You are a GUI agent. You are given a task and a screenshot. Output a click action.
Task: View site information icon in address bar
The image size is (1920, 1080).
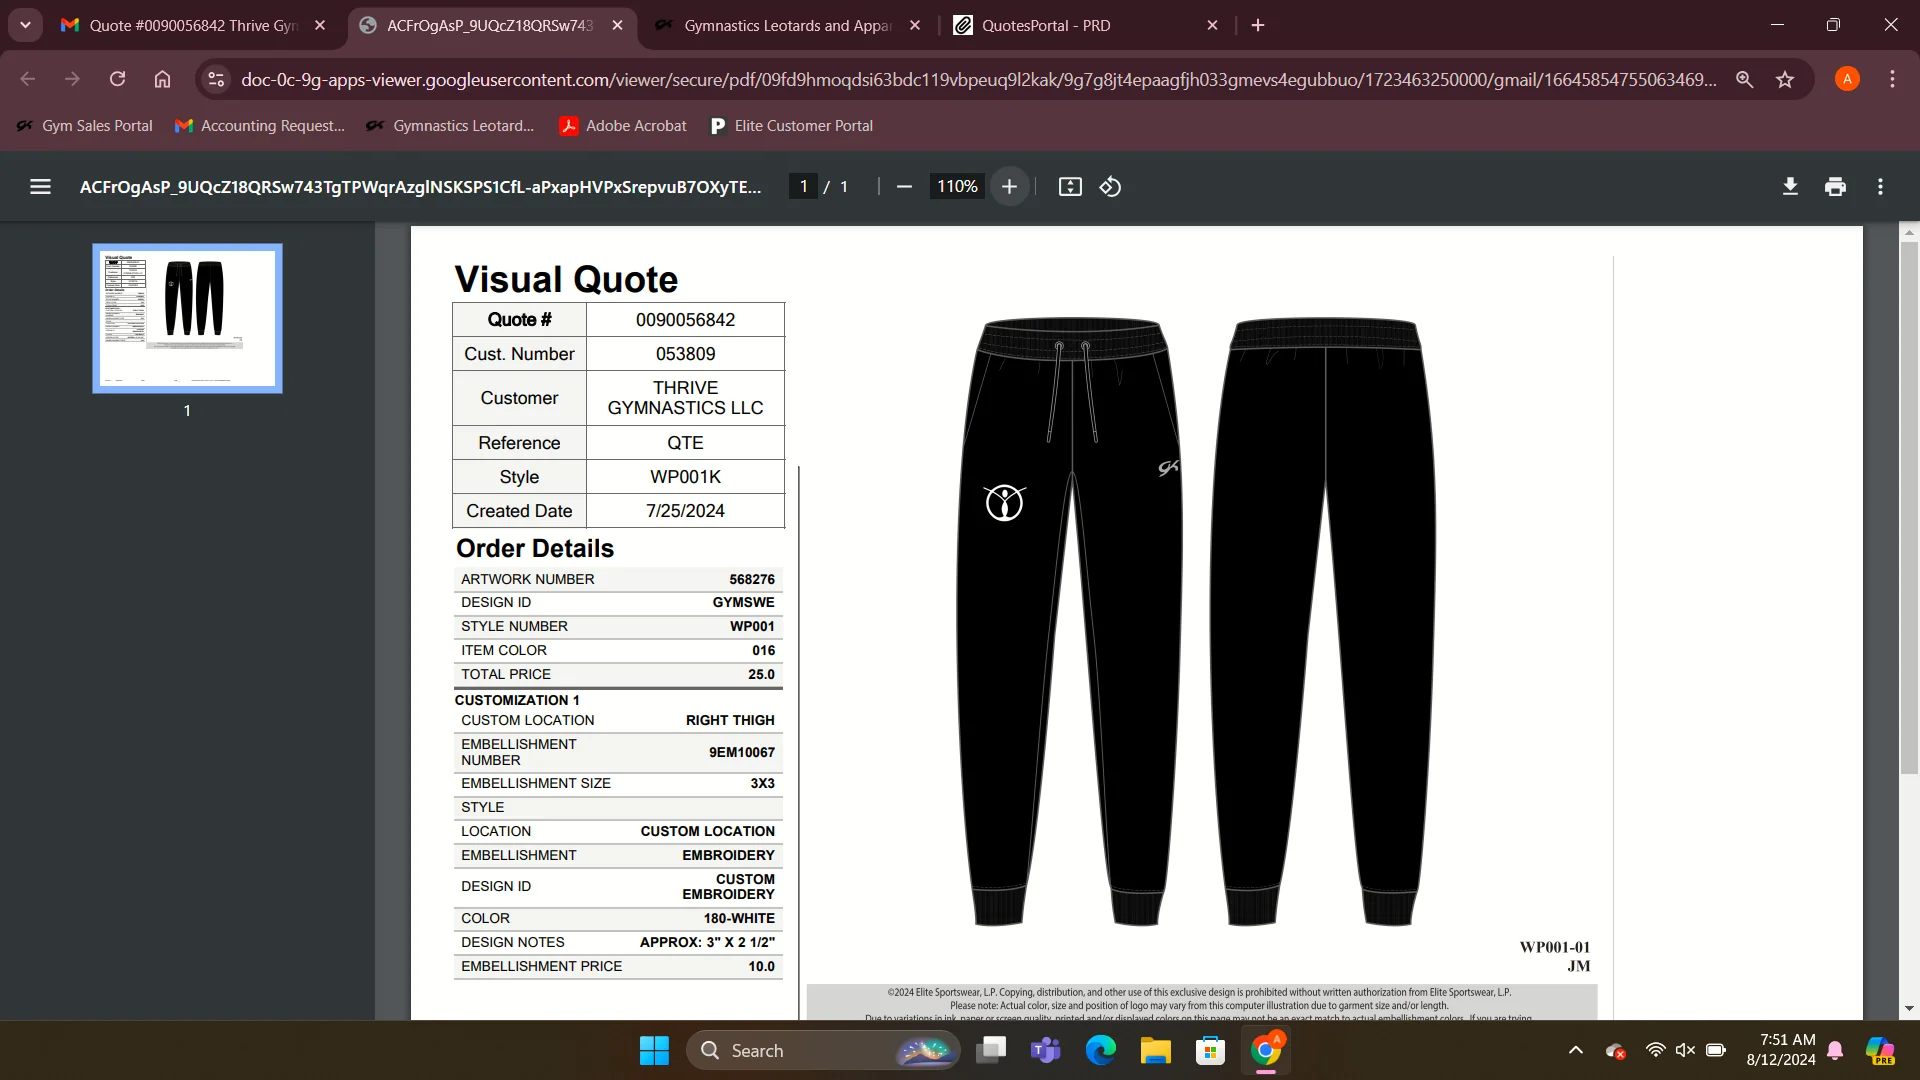tap(215, 79)
